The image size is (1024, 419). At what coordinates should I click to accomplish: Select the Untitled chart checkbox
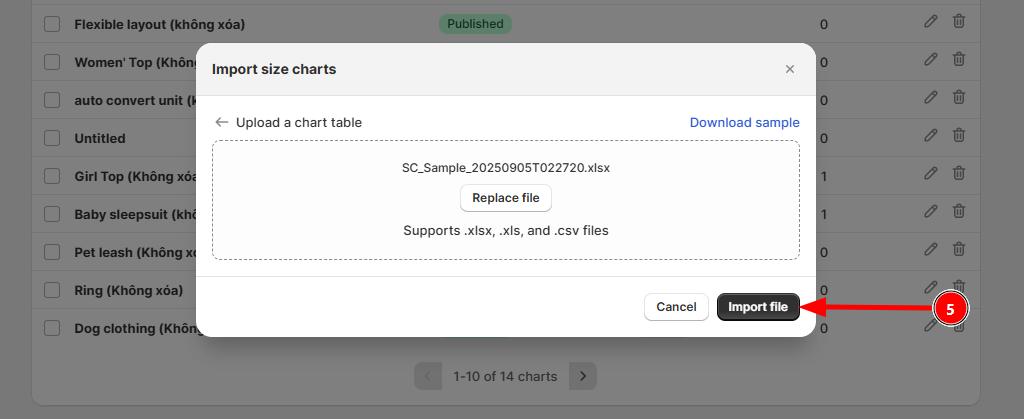[x=52, y=138]
